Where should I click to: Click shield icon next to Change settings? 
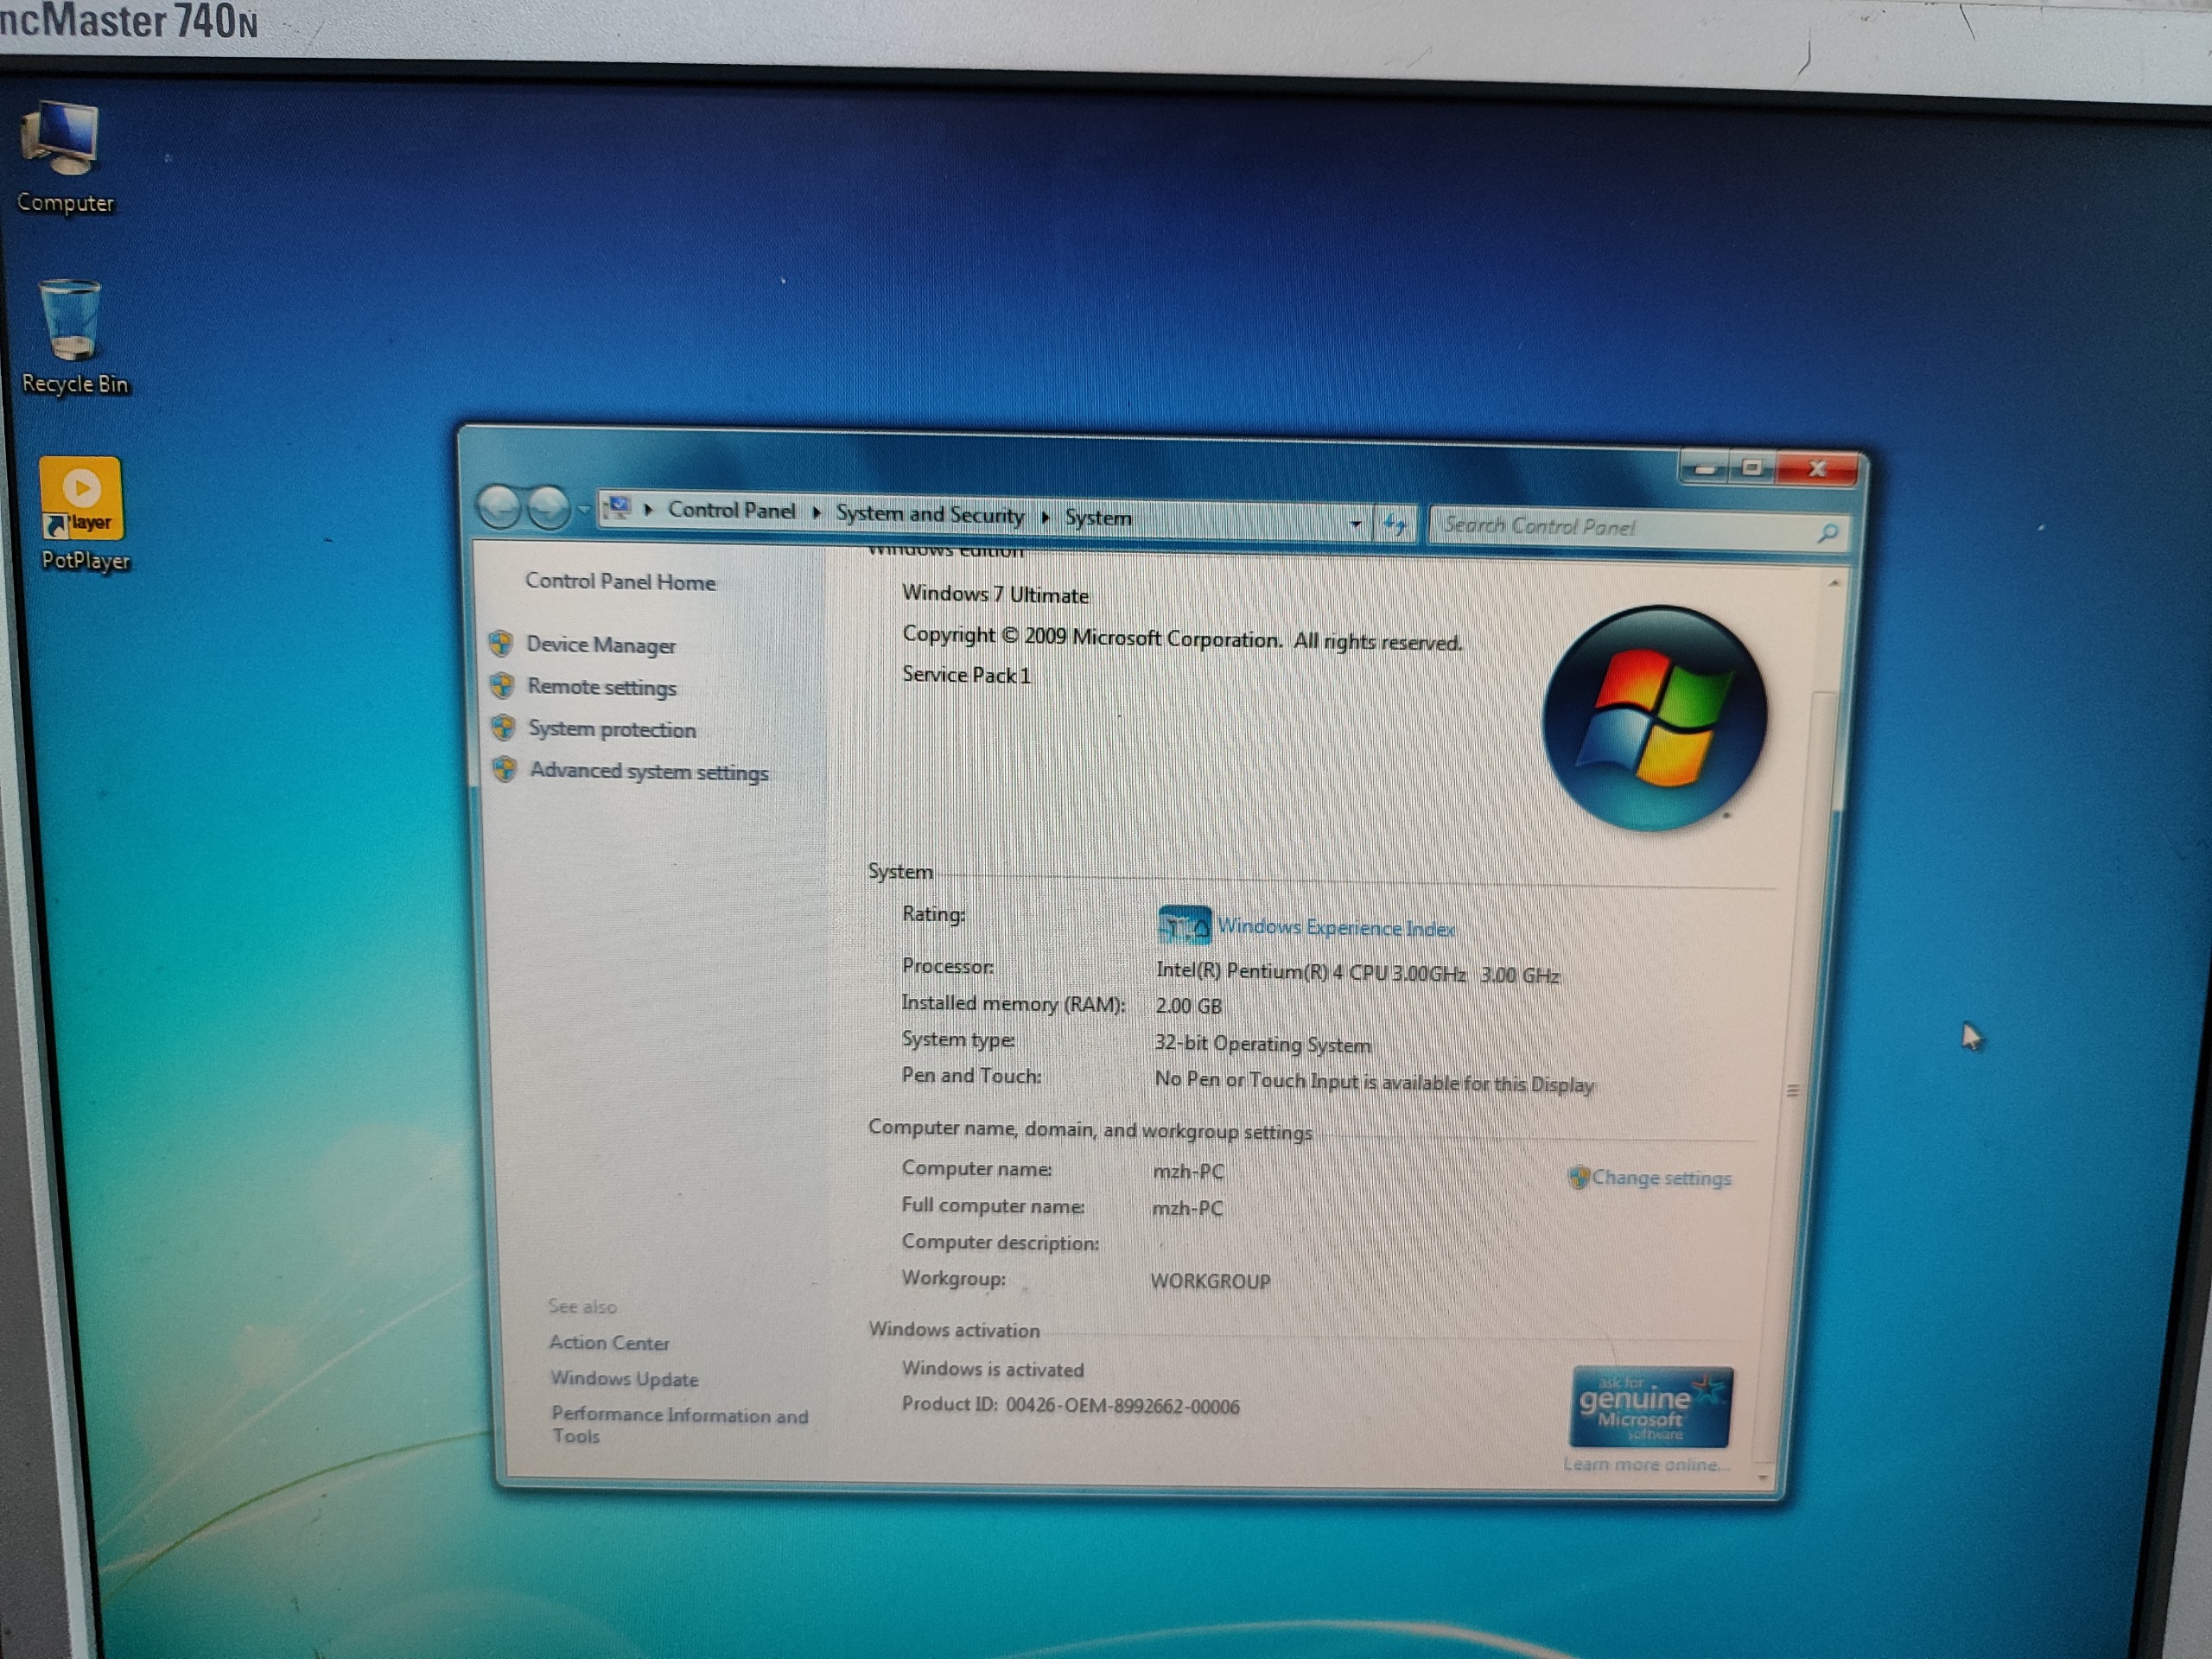coord(1578,1177)
